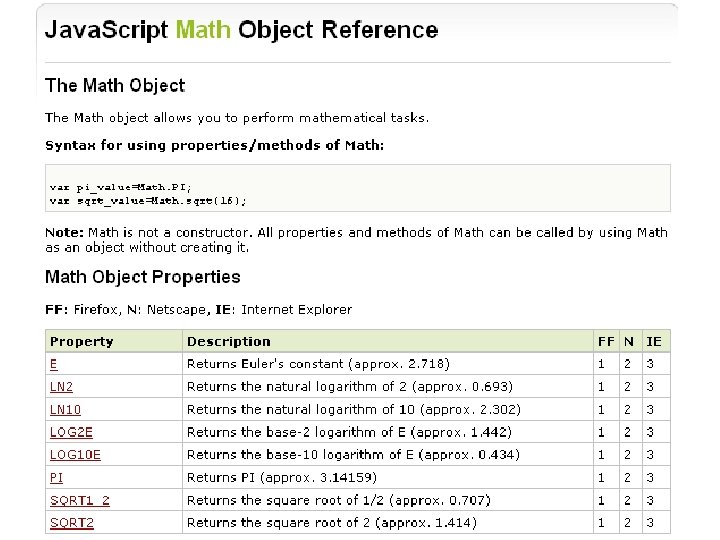
Task: Open the E property link
Action: 54,364
